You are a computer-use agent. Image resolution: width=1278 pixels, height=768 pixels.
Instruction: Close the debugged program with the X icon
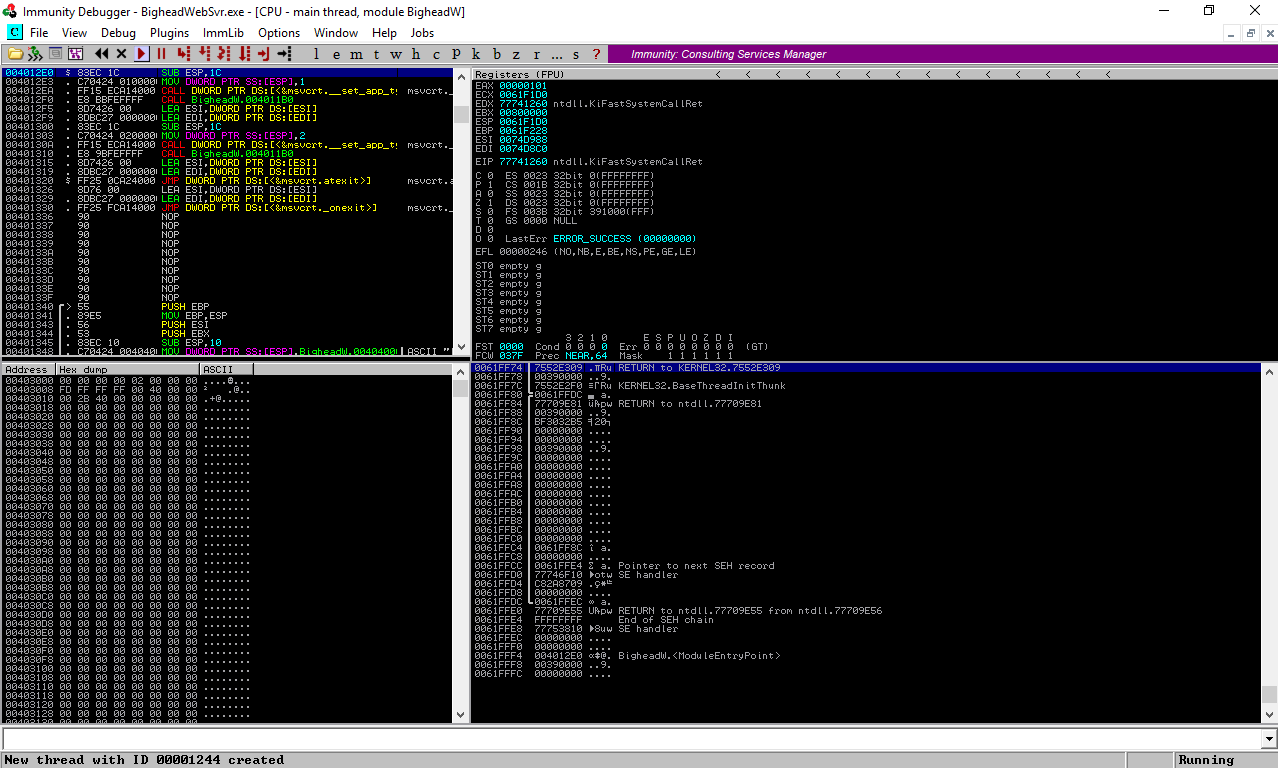[122, 54]
